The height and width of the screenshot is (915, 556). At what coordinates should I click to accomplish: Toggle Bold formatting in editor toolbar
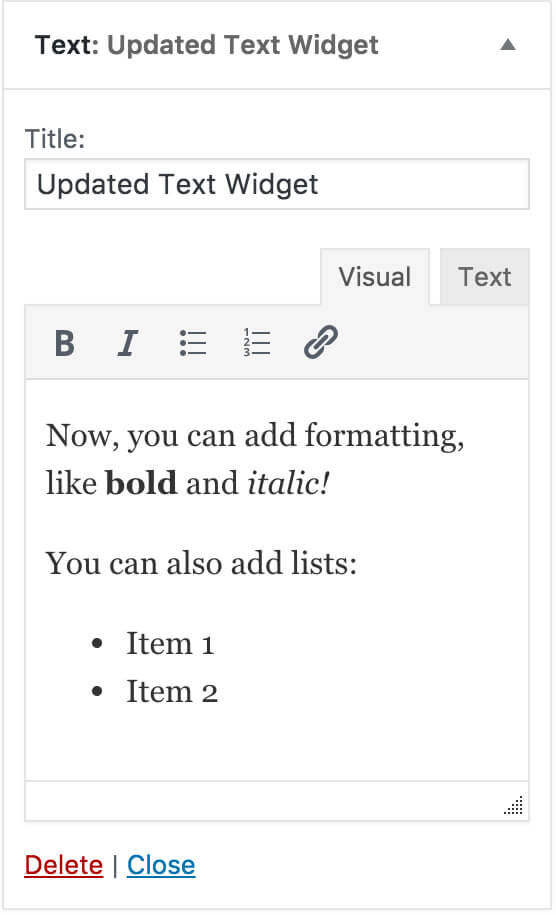coord(65,343)
